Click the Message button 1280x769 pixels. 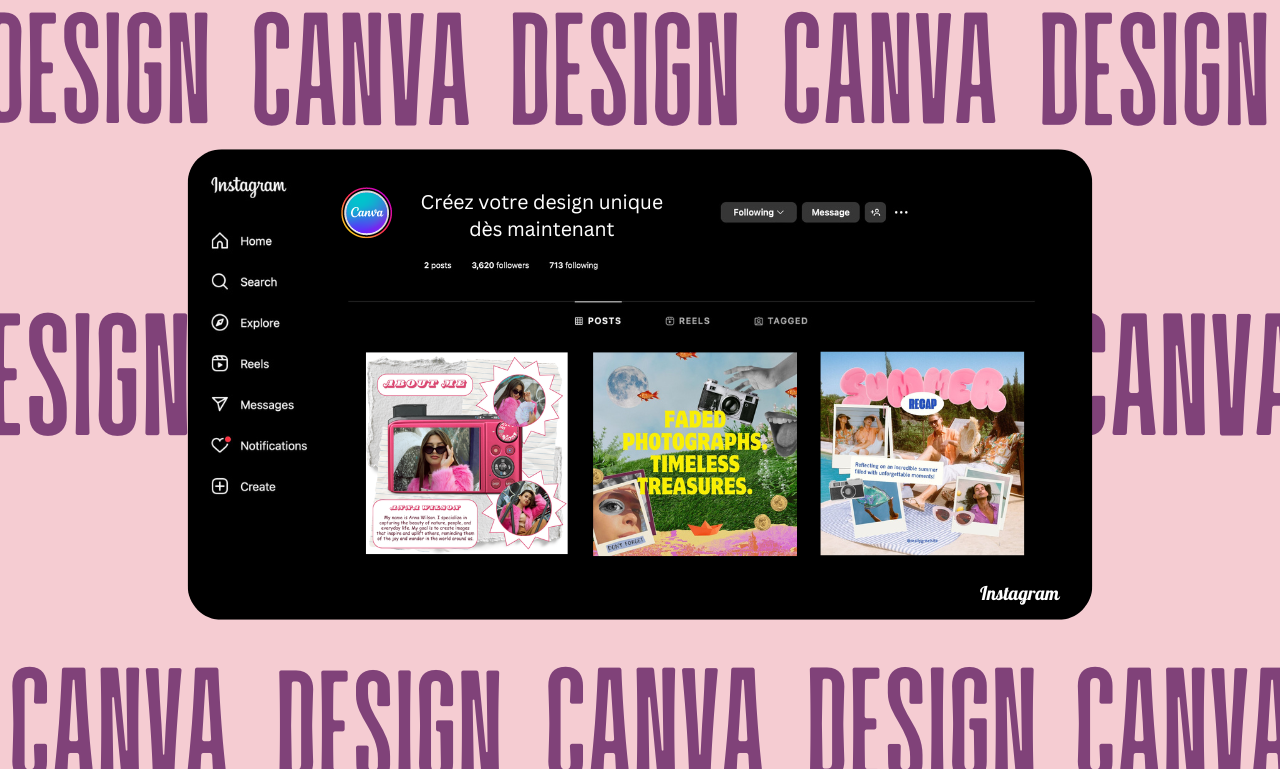coord(830,212)
